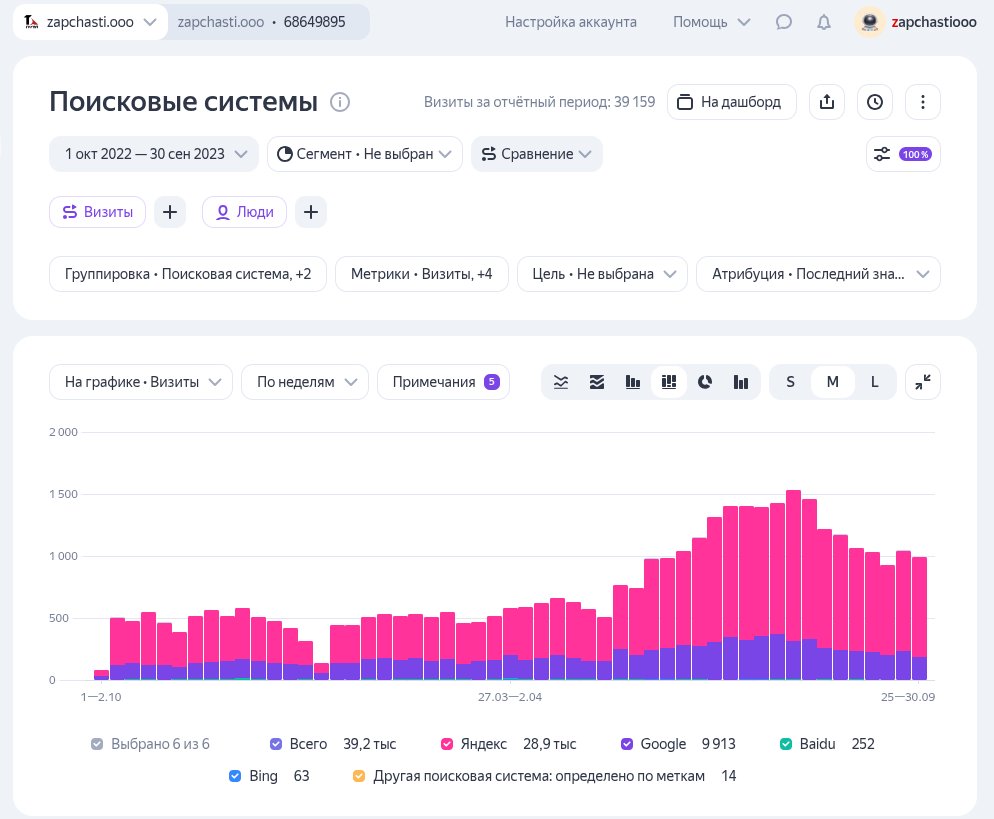Open the Примечания notes button
The image size is (994, 819).
[x=443, y=382]
